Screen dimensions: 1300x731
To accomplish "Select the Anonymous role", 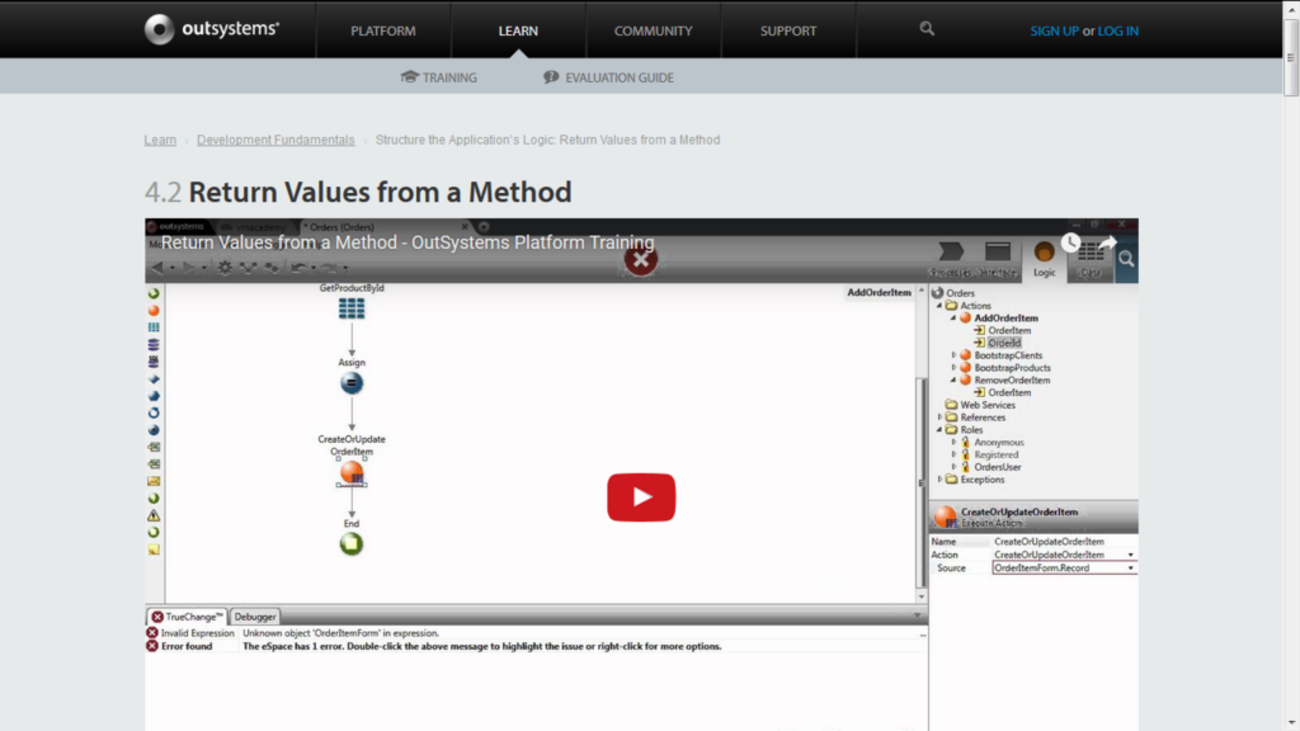I will point(999,442).
